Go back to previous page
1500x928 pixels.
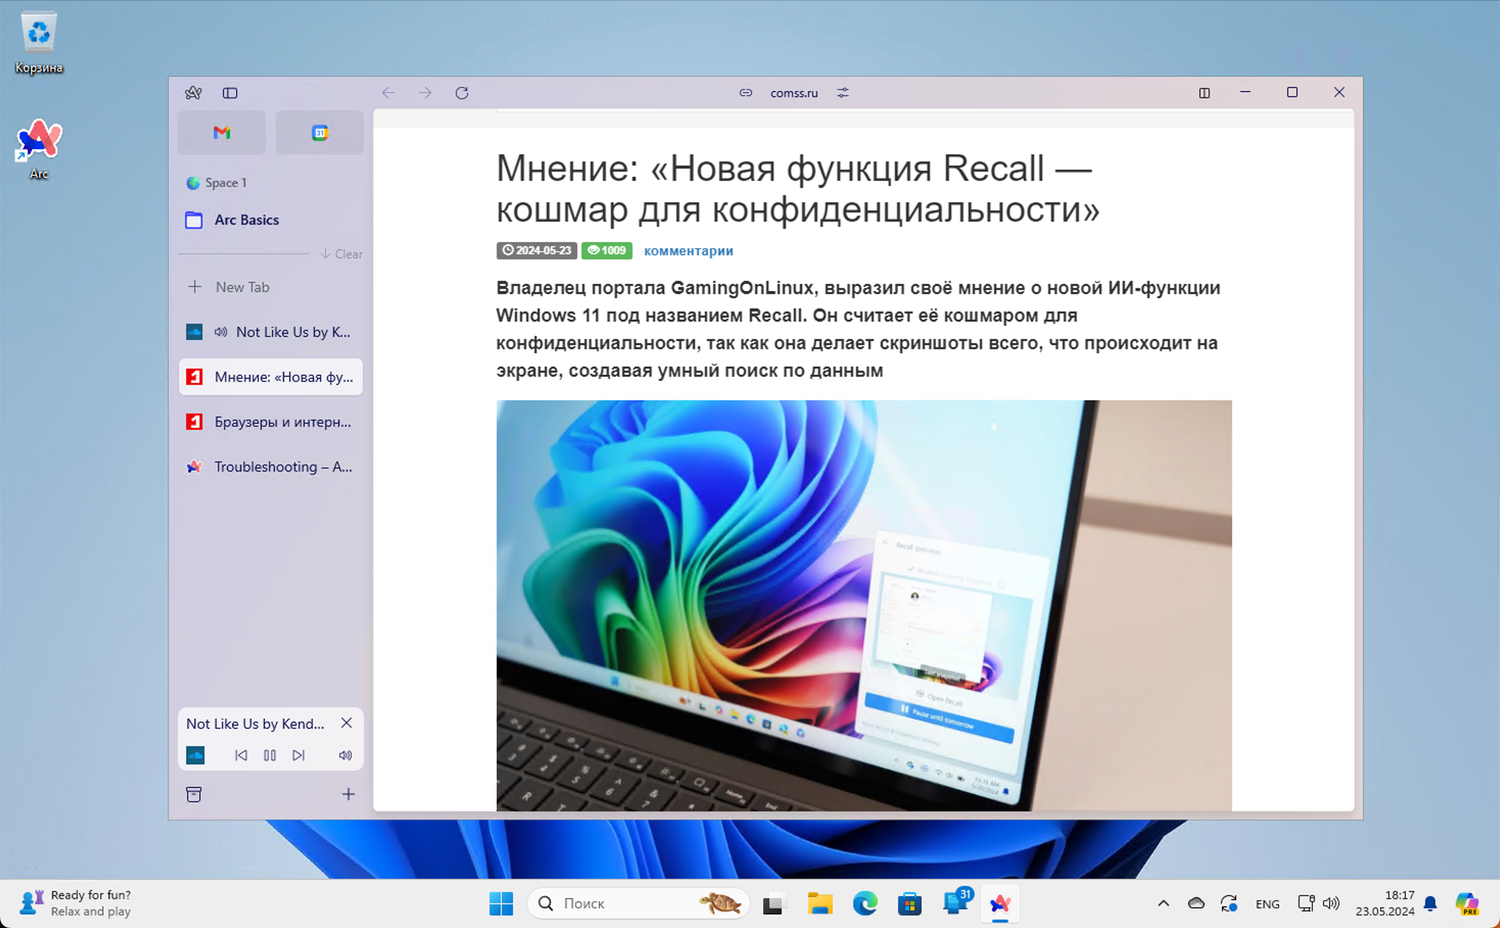(x=388, y=93)
